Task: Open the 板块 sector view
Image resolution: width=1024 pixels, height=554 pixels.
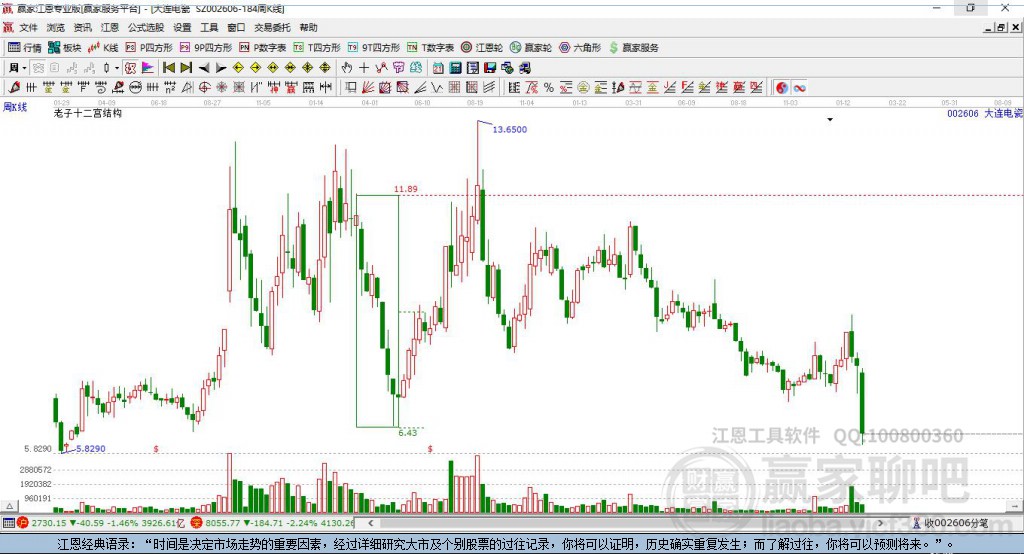Action: (x=64, y=48)
